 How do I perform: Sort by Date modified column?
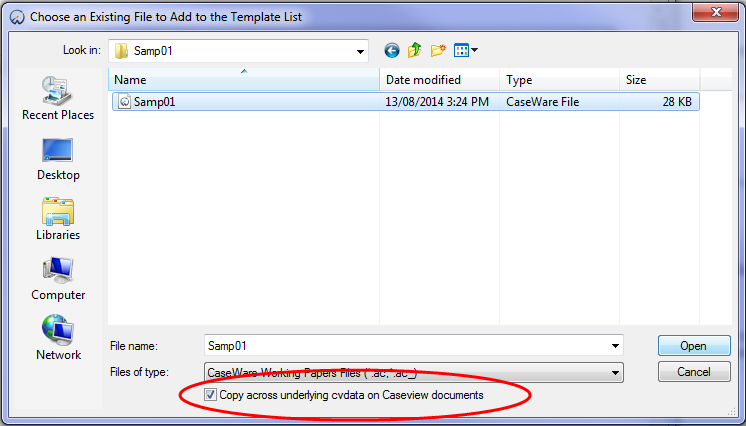440,80
